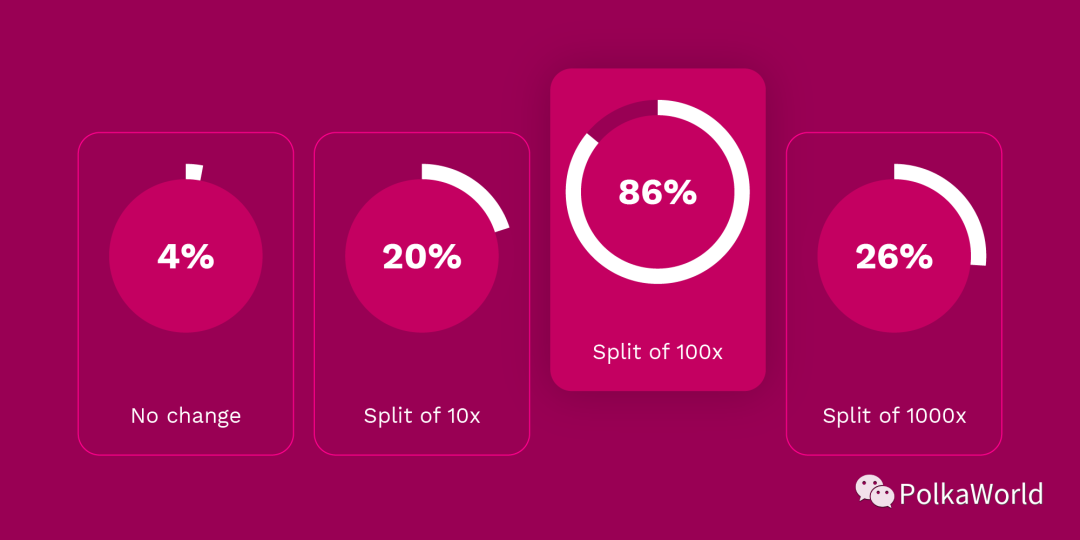1080x540 pixels.
Task: Select the "Split of 1000x" label
Action: [894, 416]
